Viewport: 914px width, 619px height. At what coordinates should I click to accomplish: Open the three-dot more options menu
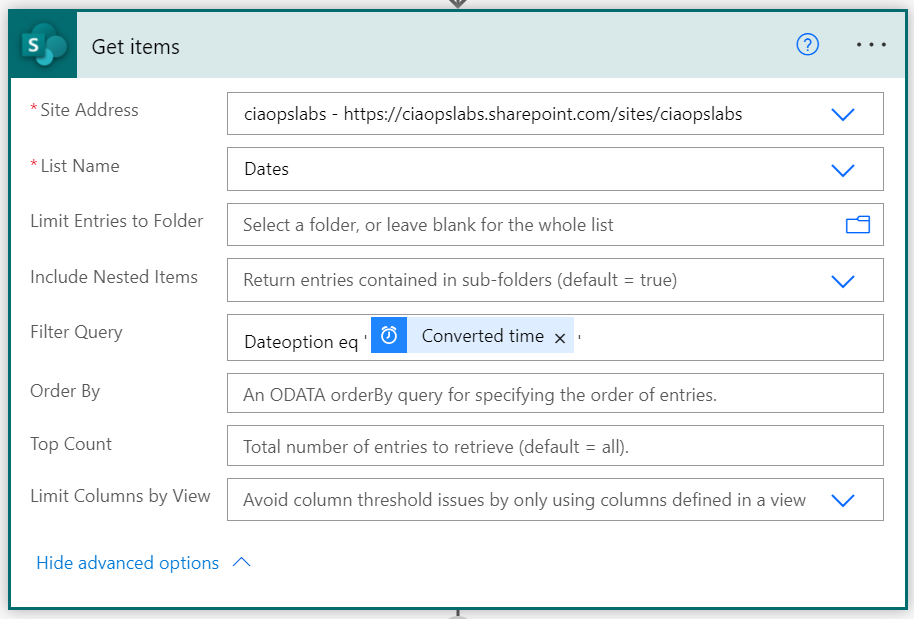coord(871,46)
